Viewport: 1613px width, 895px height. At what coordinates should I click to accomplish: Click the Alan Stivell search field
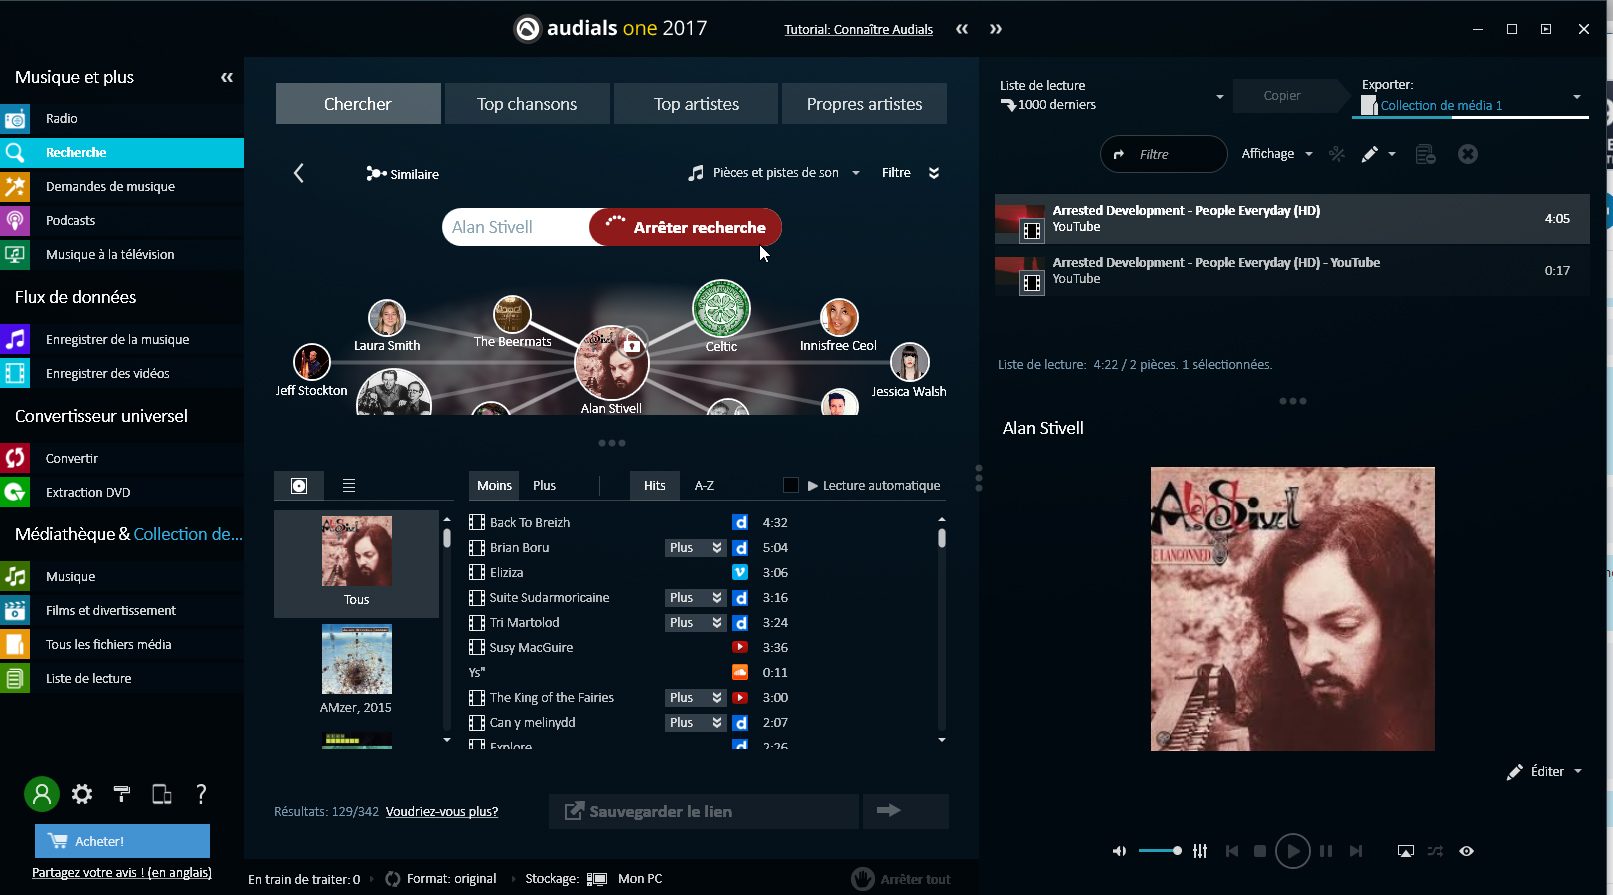(x=516, y=227)
